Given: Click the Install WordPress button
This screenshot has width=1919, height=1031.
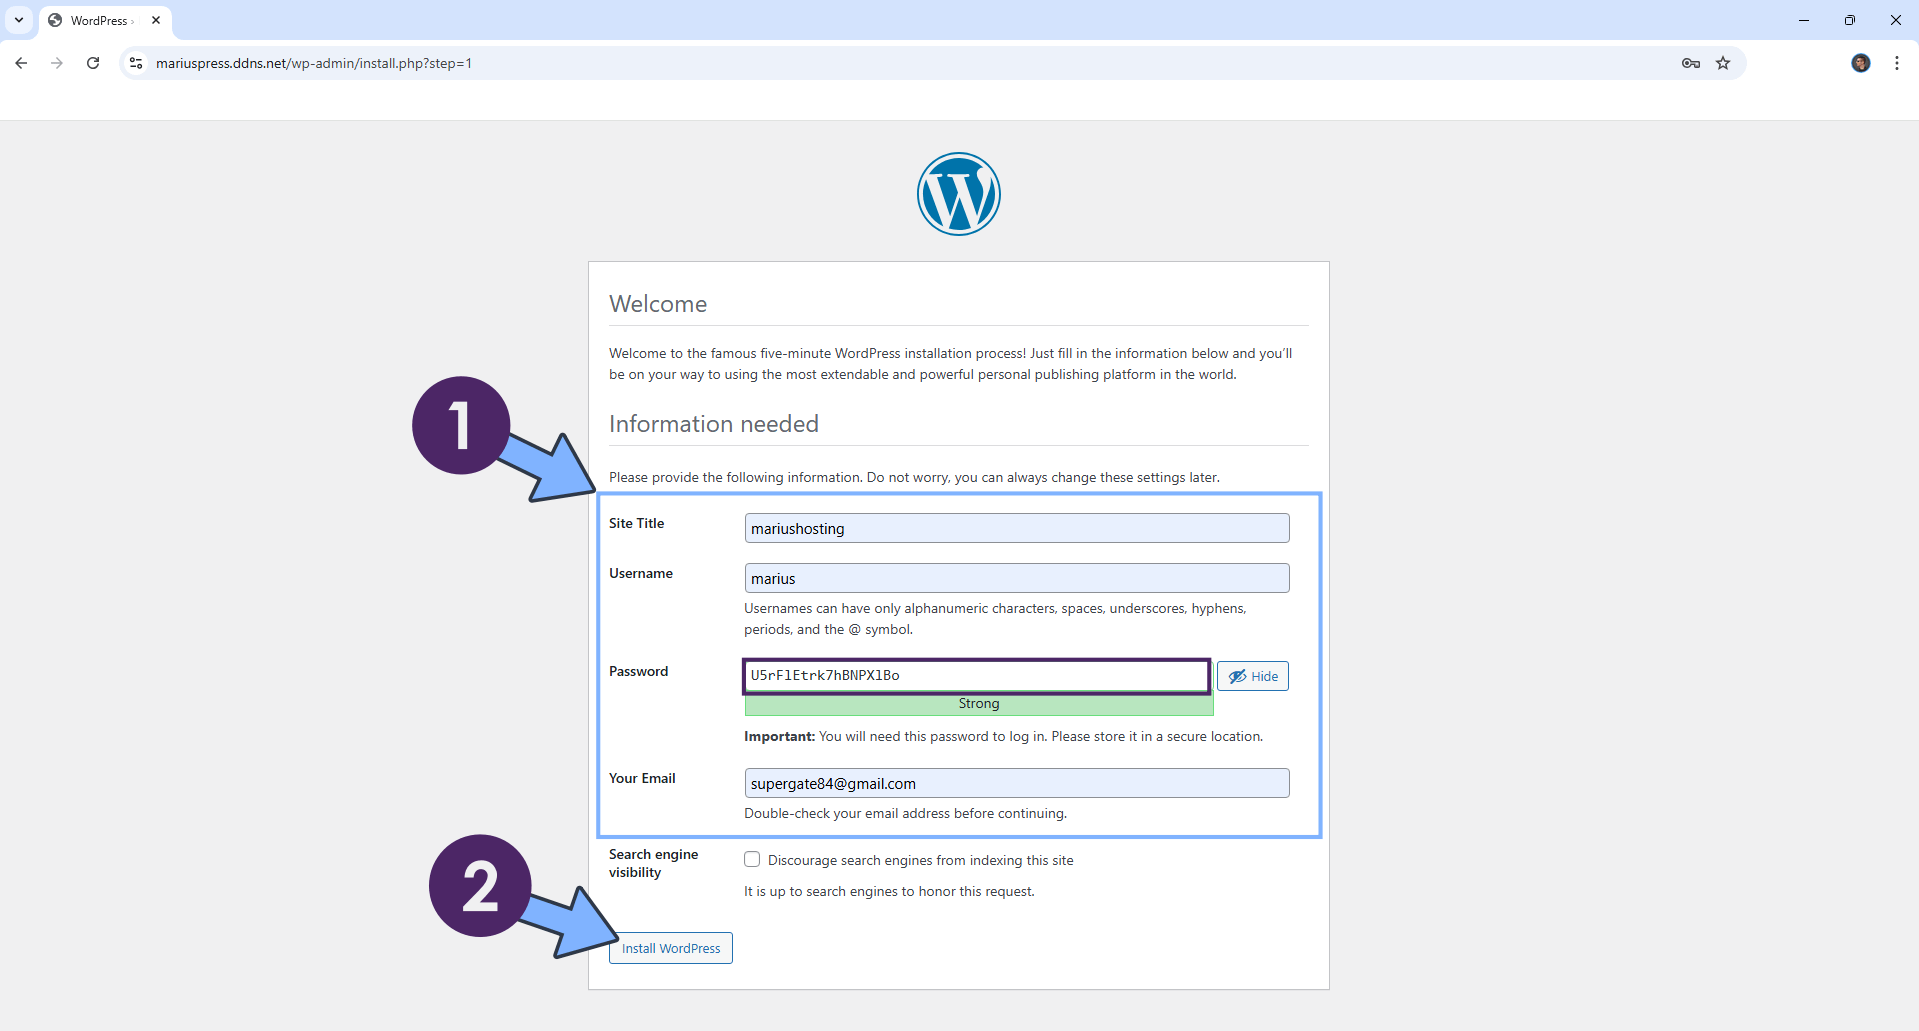Looking at the screenshot, I should pyautogui.click(x=671, y=948).
